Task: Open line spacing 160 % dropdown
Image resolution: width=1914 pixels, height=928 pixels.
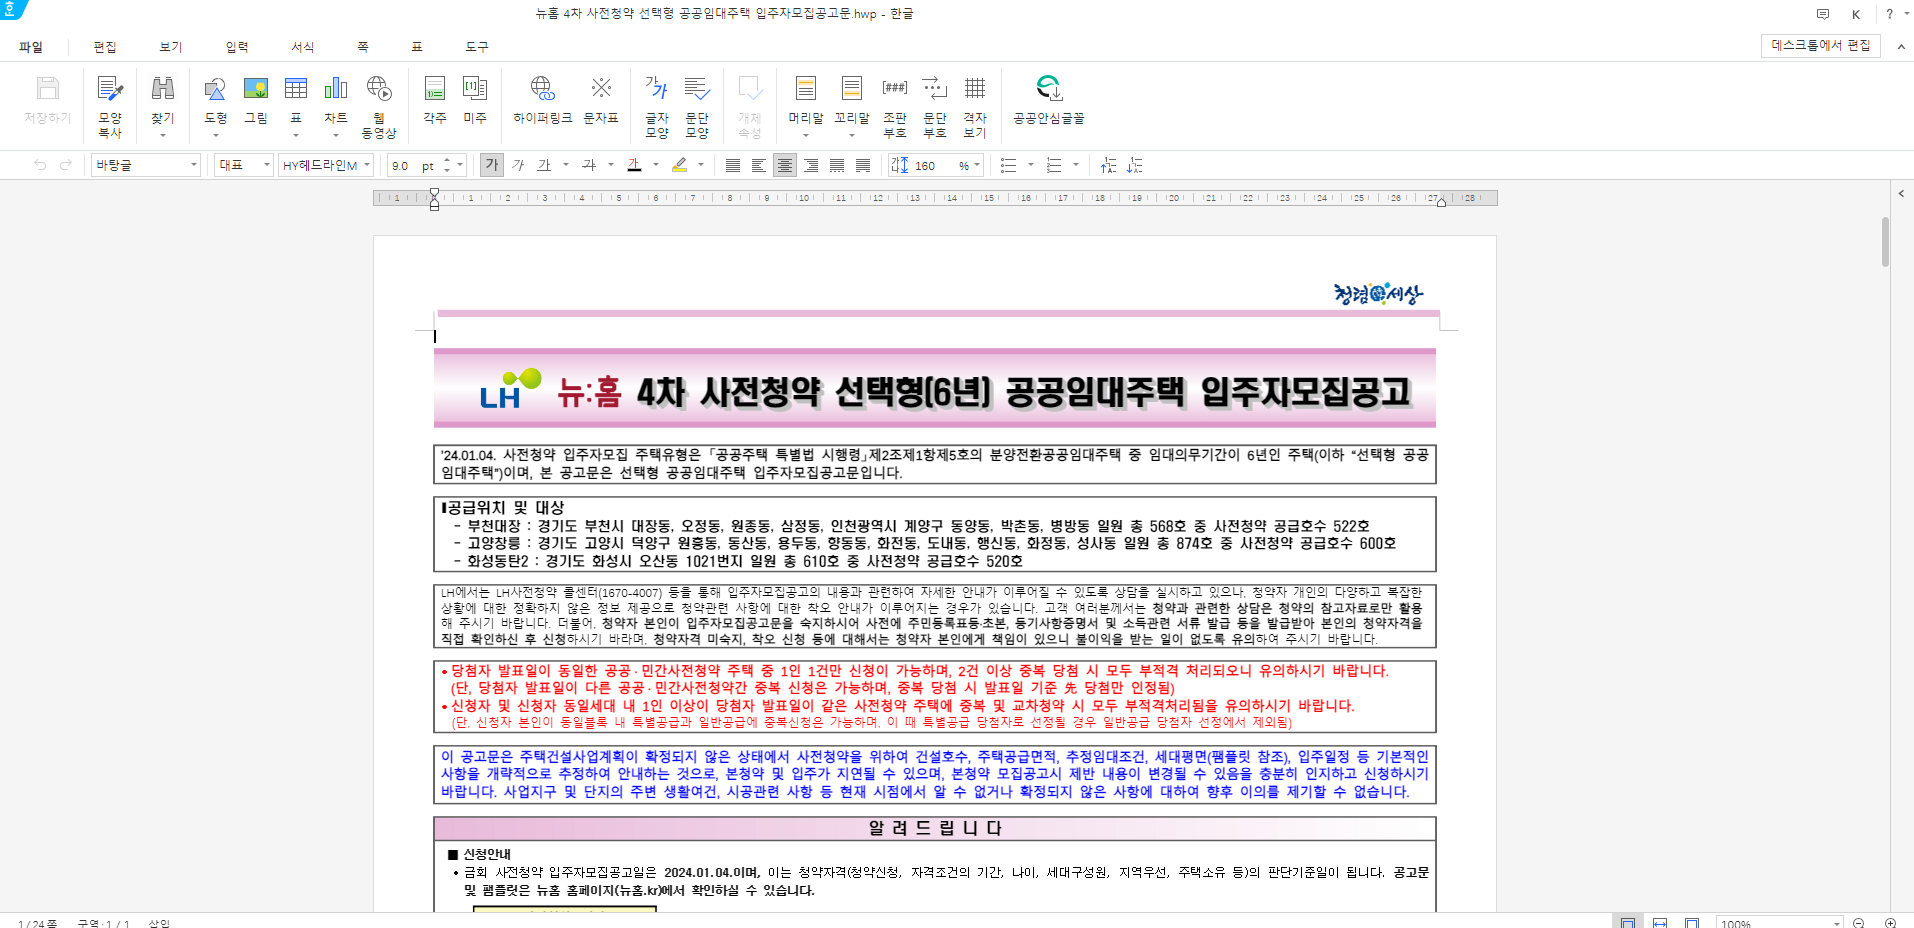Action: (977, 165)
